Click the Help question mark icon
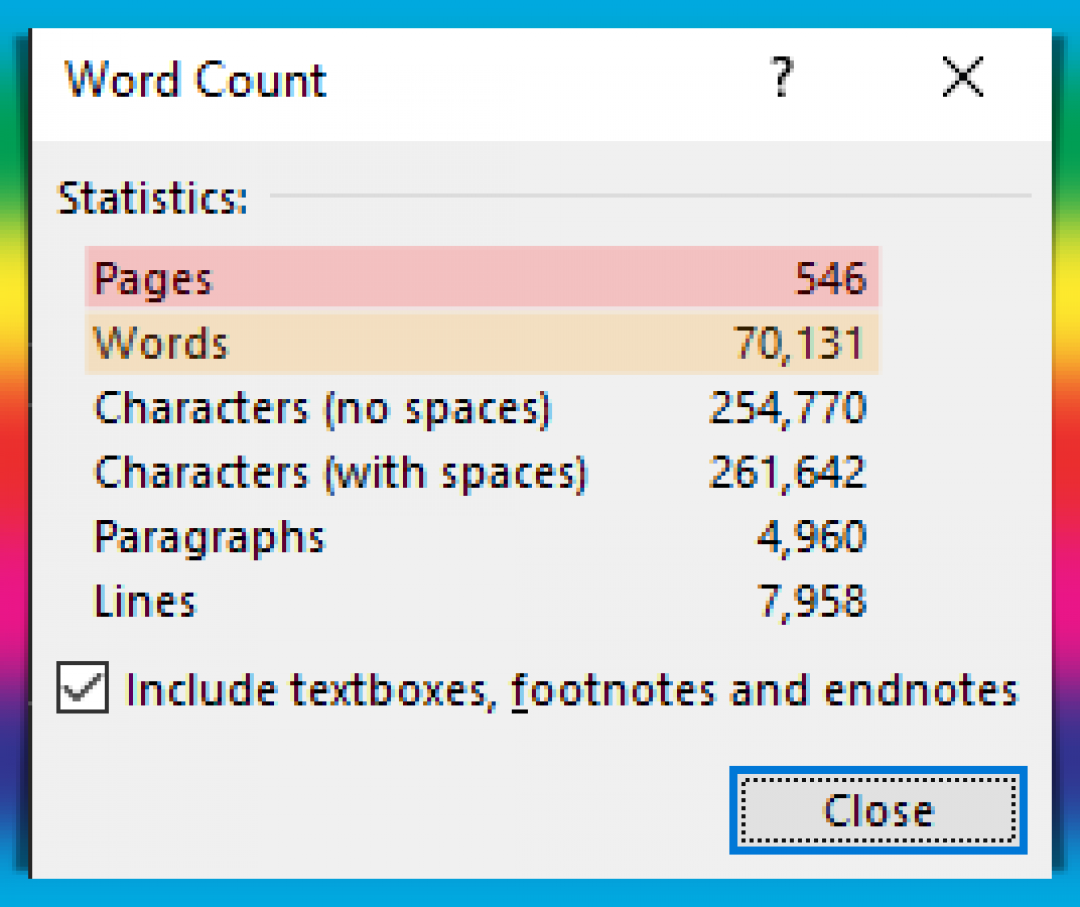This screenshot has height=907, width=1080. click(x=782, y=78)
